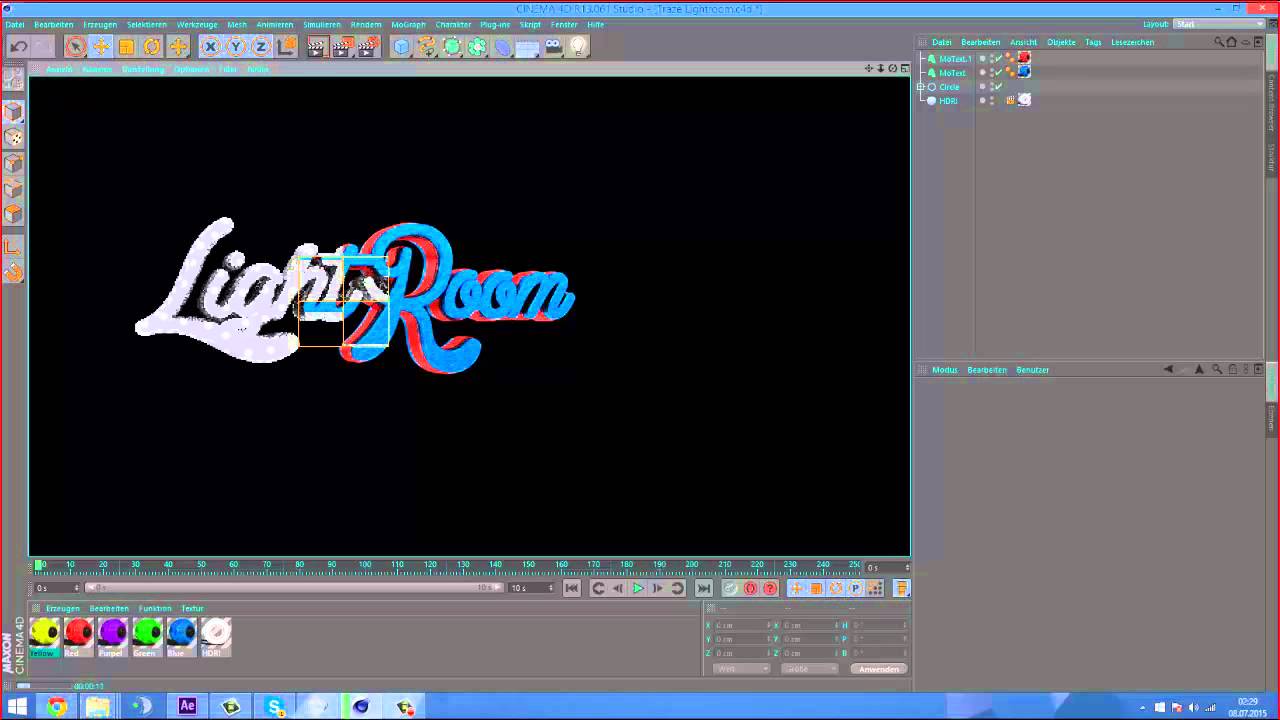The height and width of the screenshot is (720, 1280).
Task: Open the Benutzer menu in Attribute Manager
Action: (x=1033, y=370)
